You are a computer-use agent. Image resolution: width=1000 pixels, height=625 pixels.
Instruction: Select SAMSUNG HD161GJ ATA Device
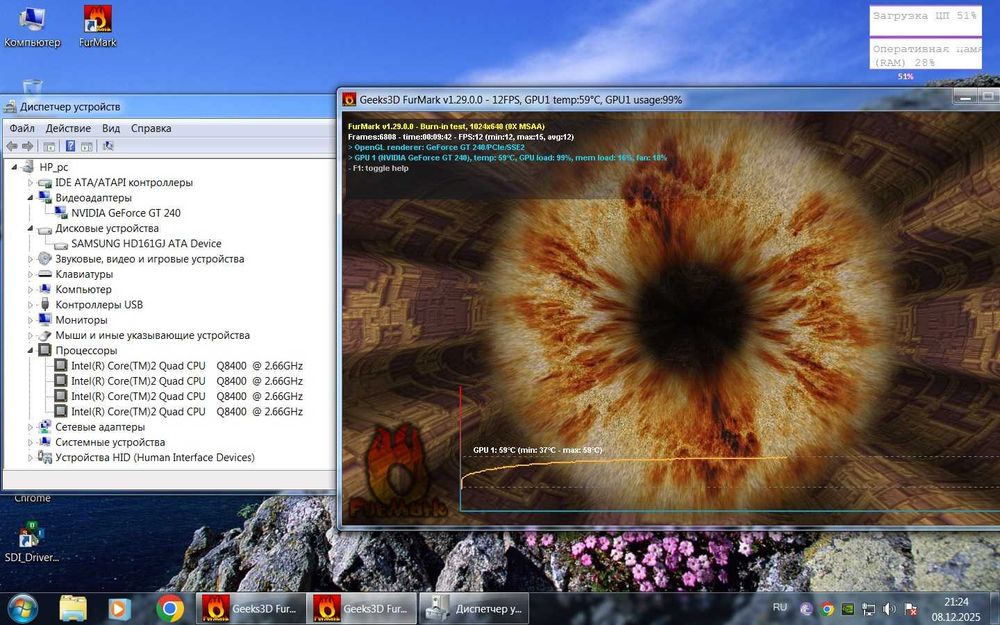point(146,244)
